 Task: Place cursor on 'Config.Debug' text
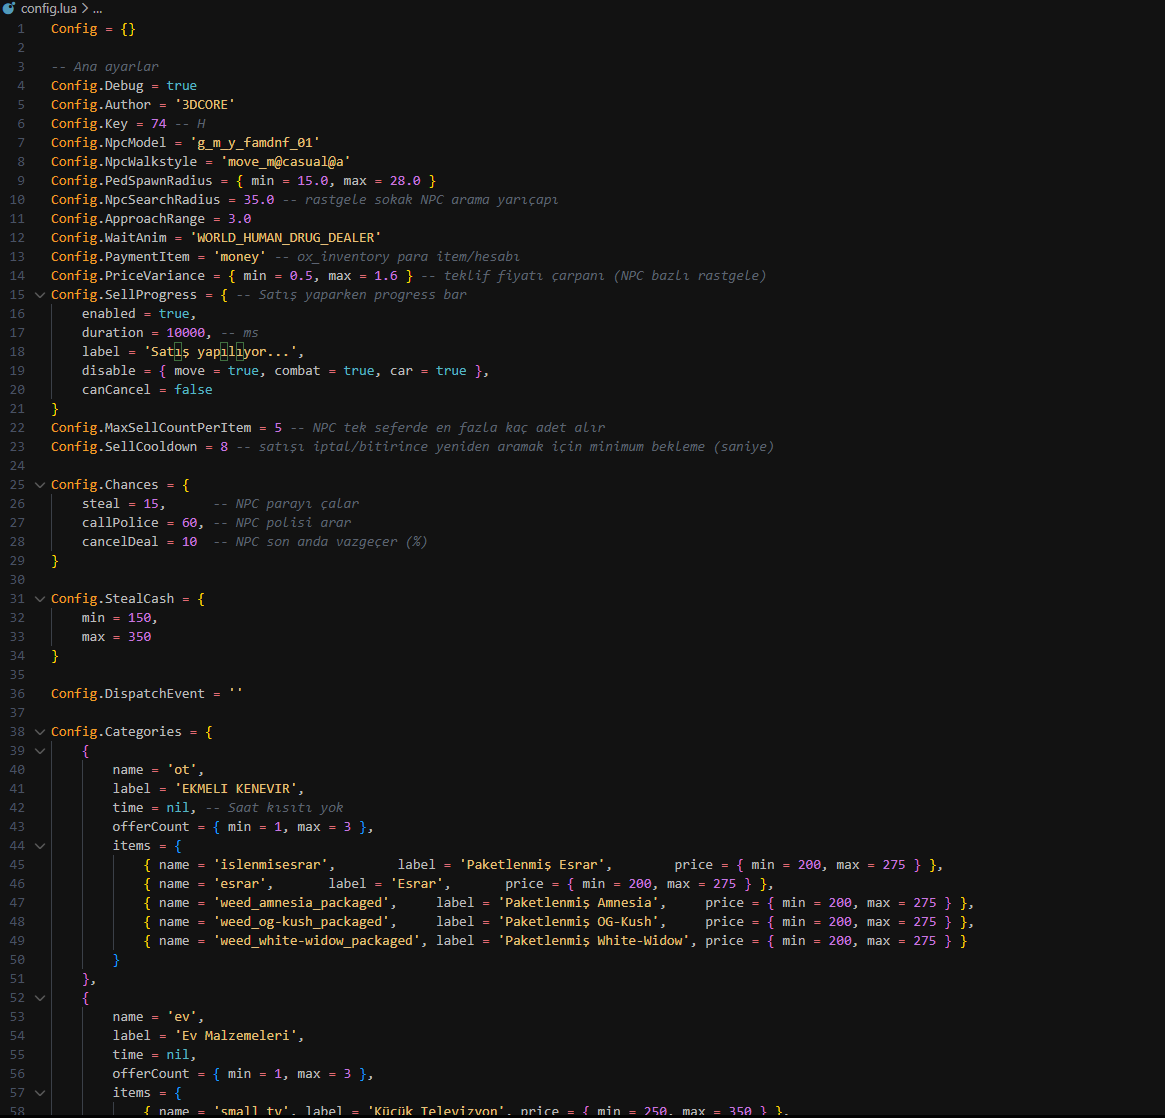coord(97,86)
